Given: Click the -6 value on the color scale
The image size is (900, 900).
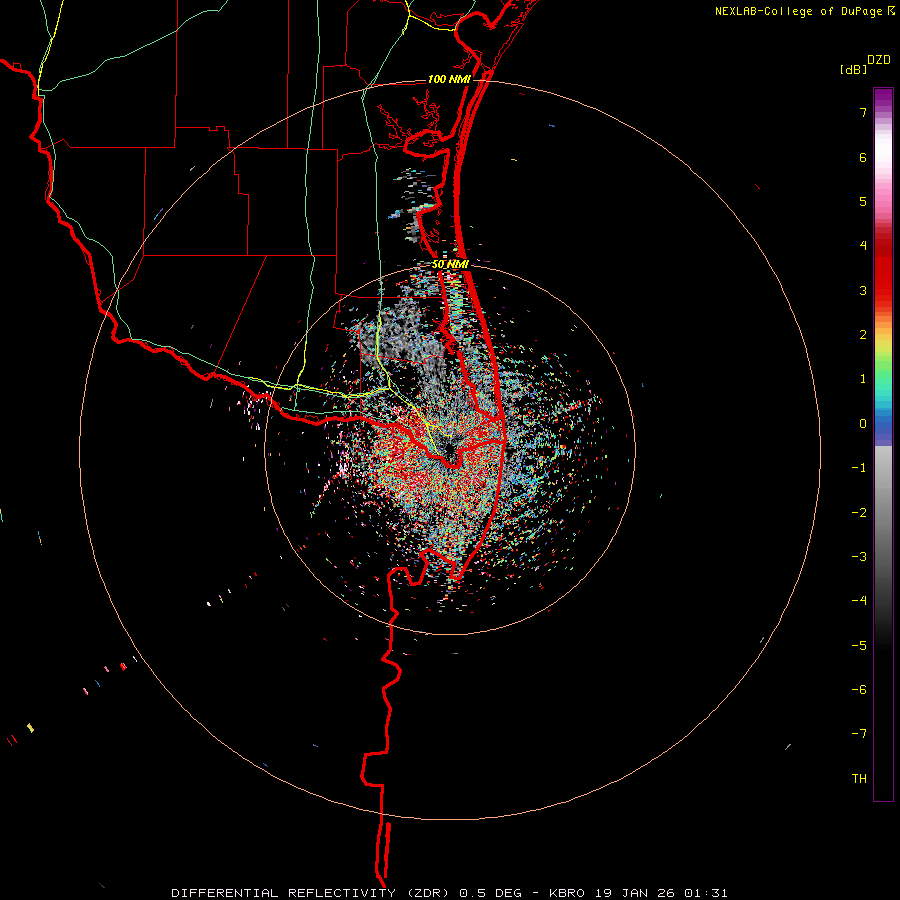Looking at the screenshot, I should (x=859, y=690).
